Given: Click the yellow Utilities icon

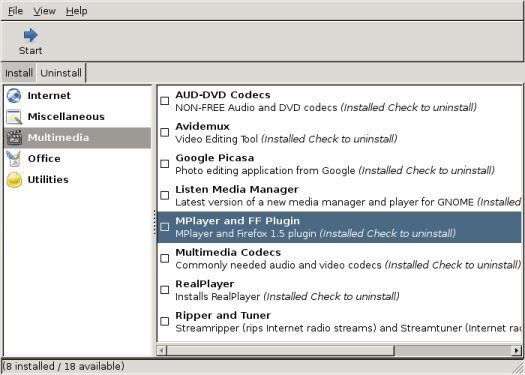Looking at the screenshot, I should 14,180.
